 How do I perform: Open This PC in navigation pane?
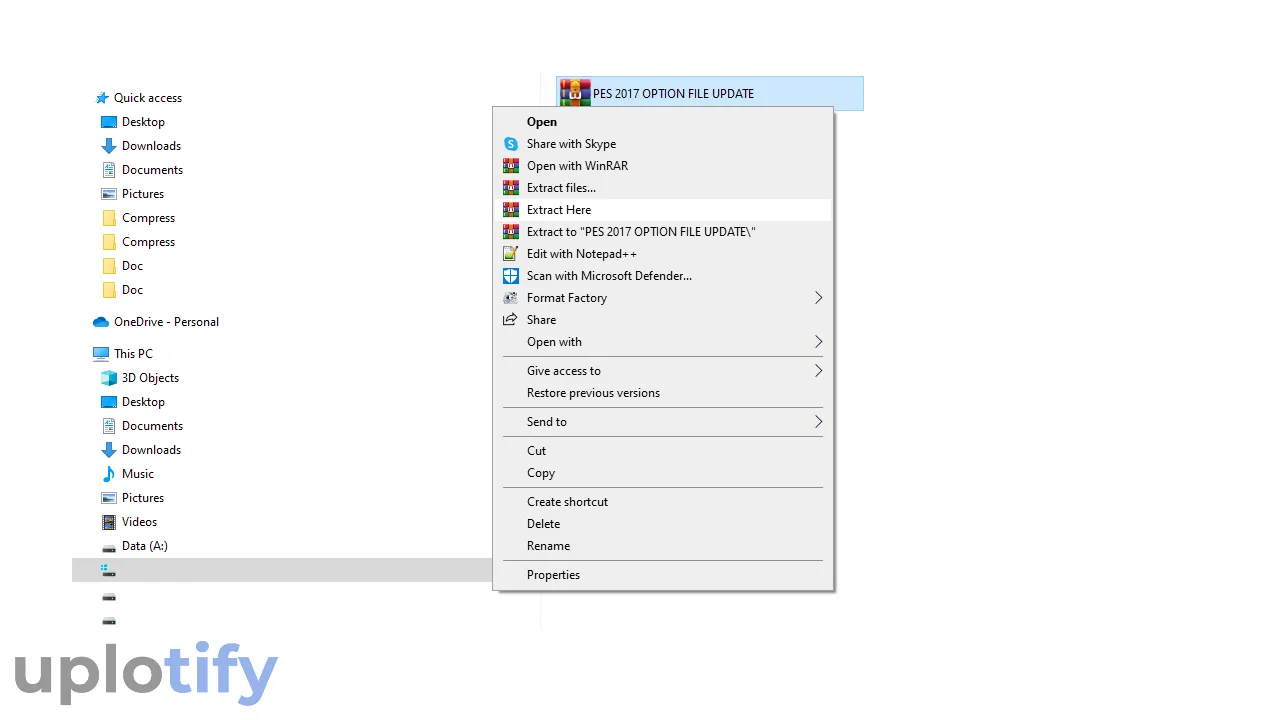click(x=133, y=354)
